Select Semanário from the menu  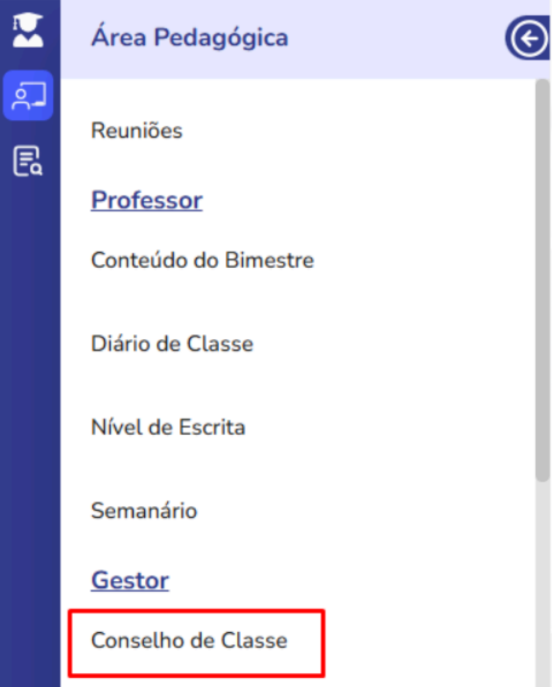click(x=144, y=510)
